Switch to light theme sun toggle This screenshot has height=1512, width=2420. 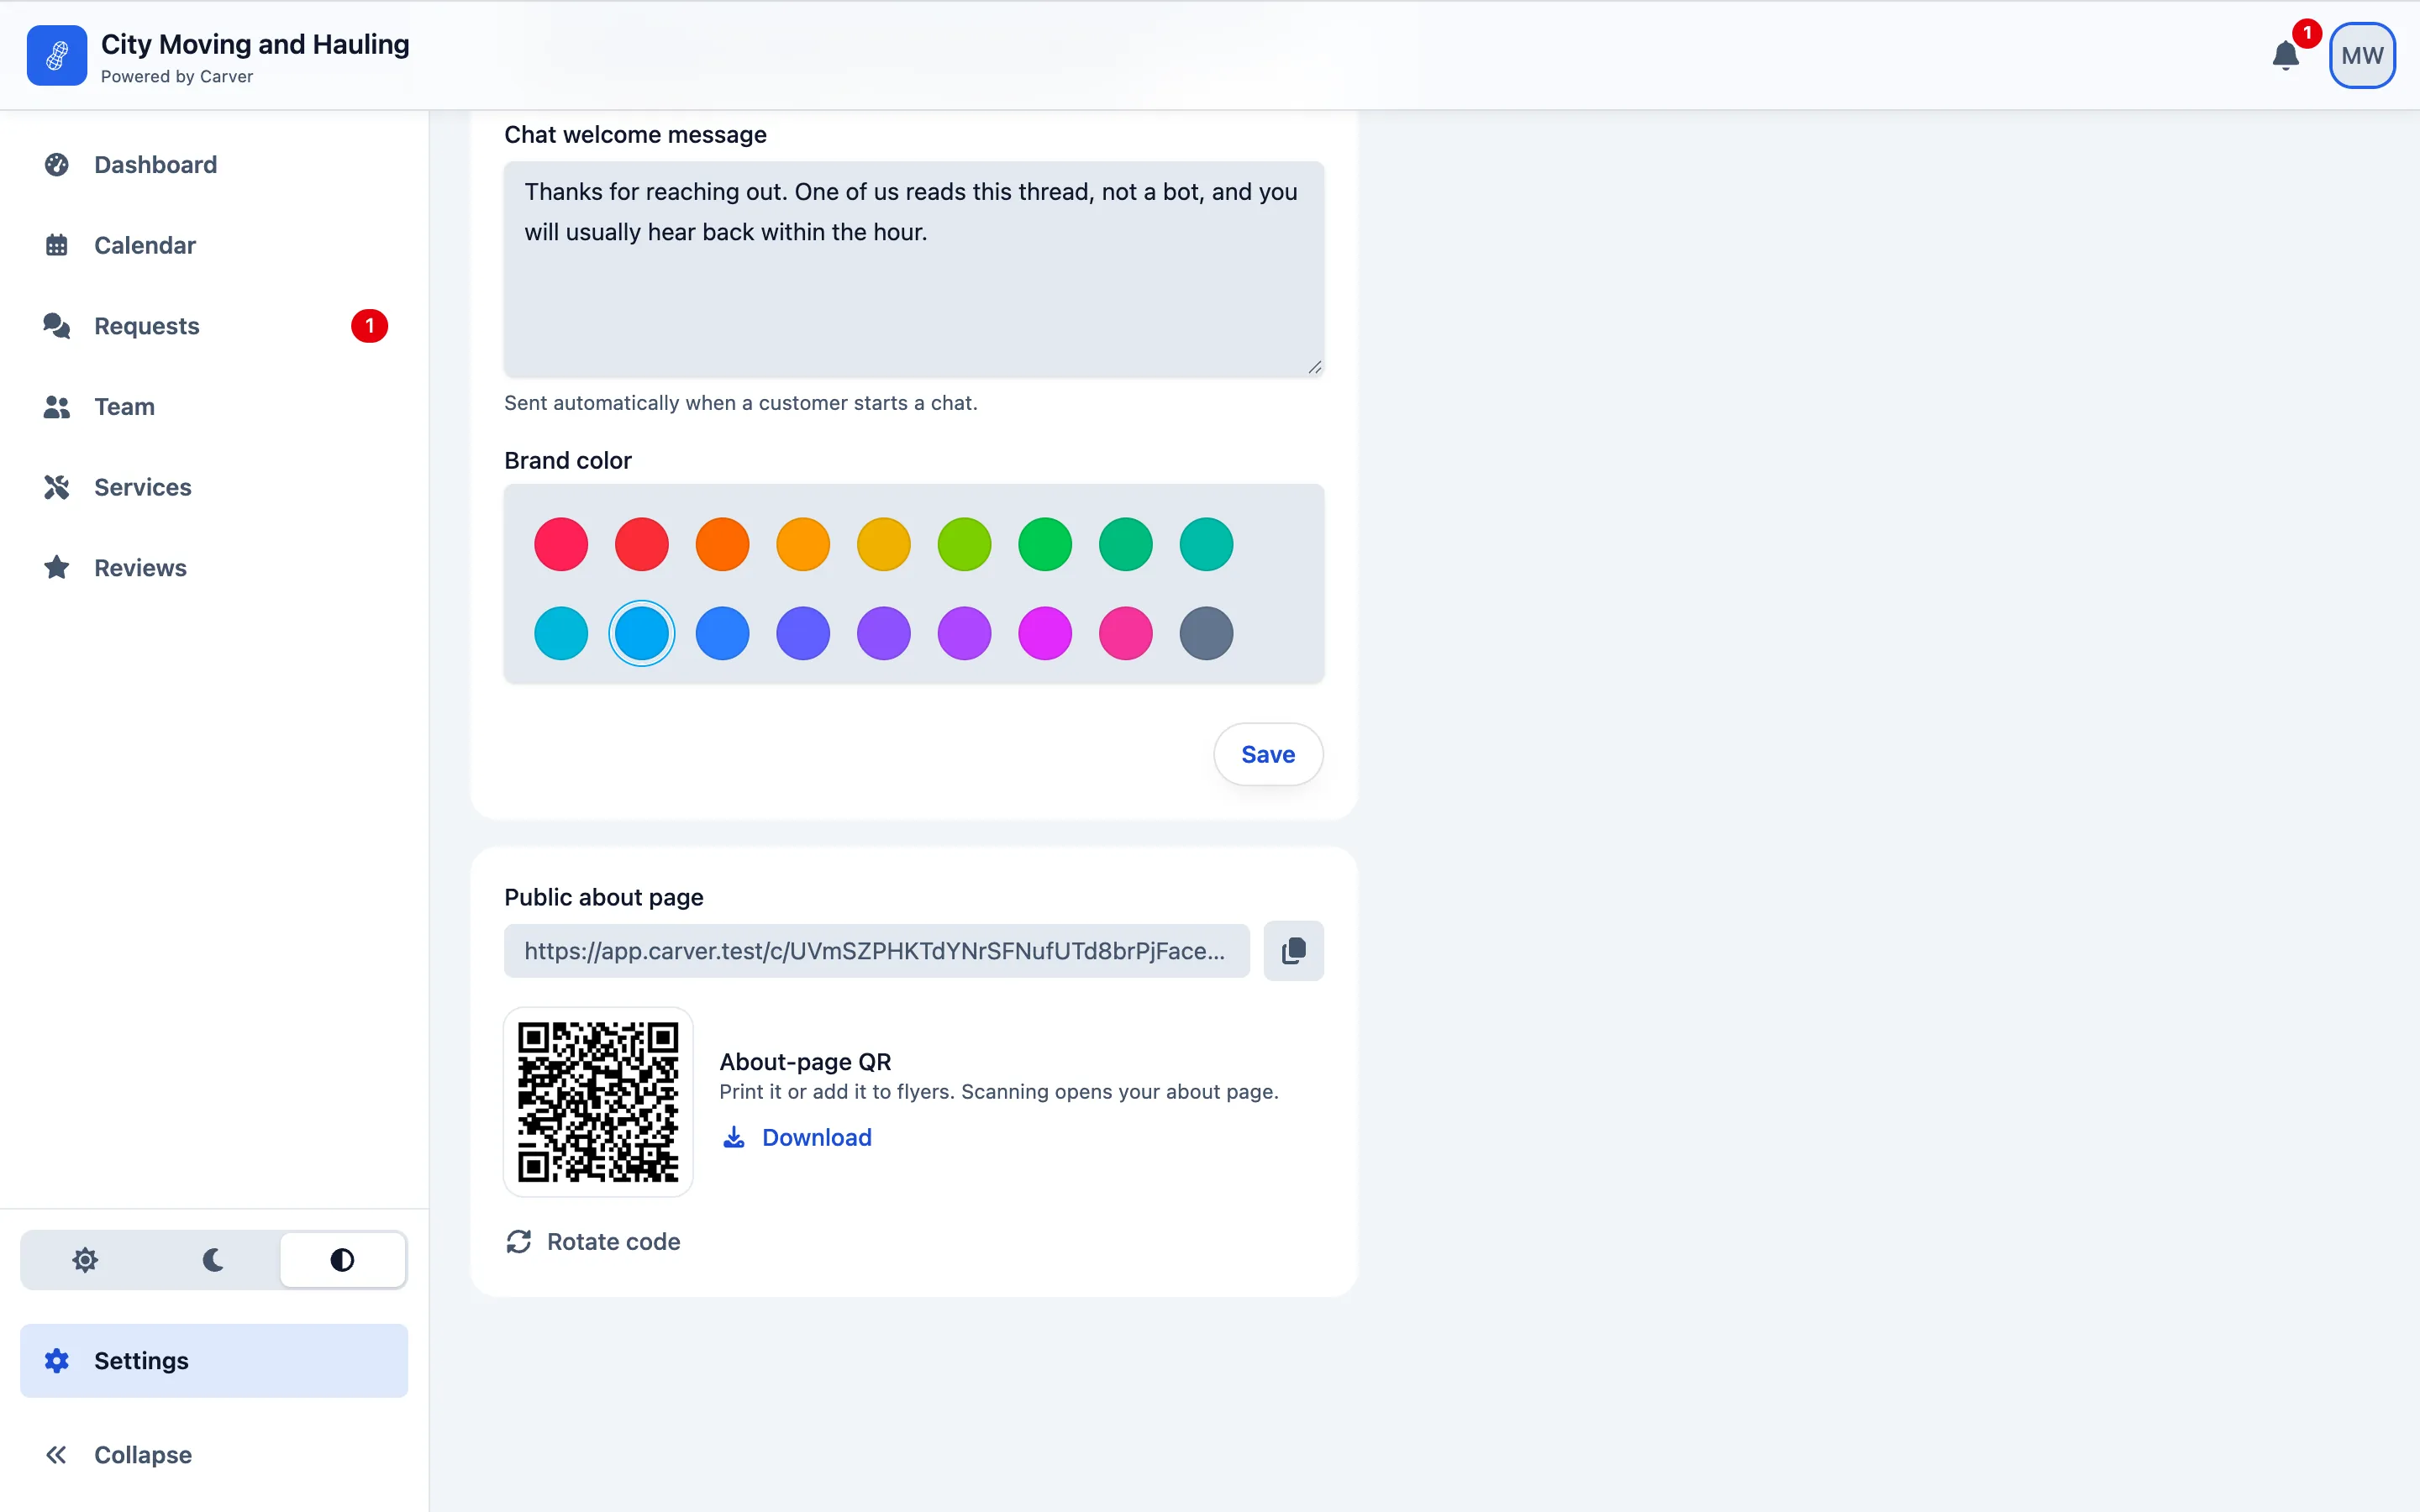85,1259
